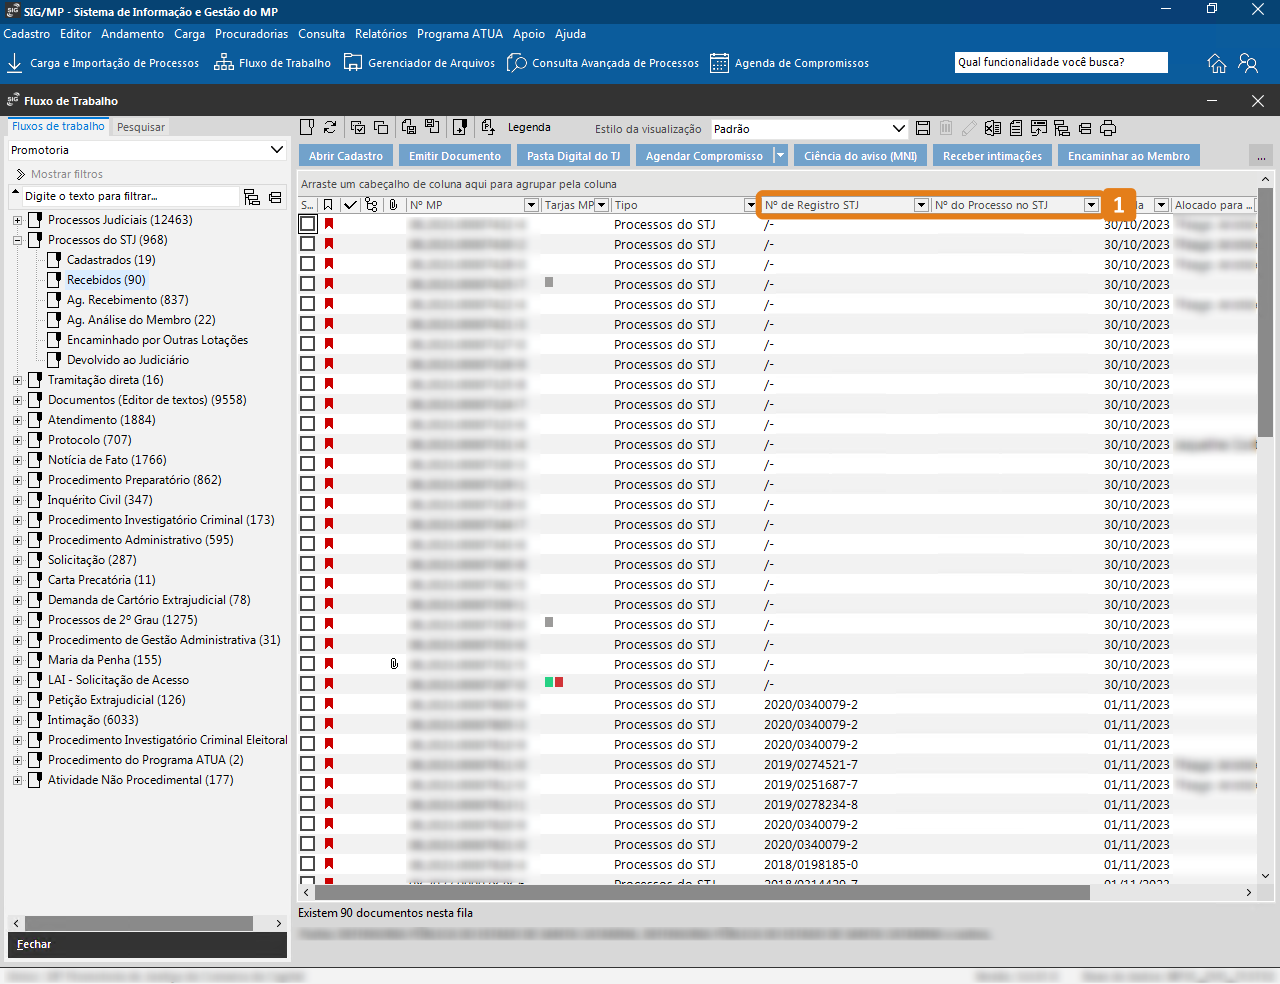The height and width of the screenshot is (984, 1280).
Task: Click the red flag in the first grid row
Action: coord(328,224)
